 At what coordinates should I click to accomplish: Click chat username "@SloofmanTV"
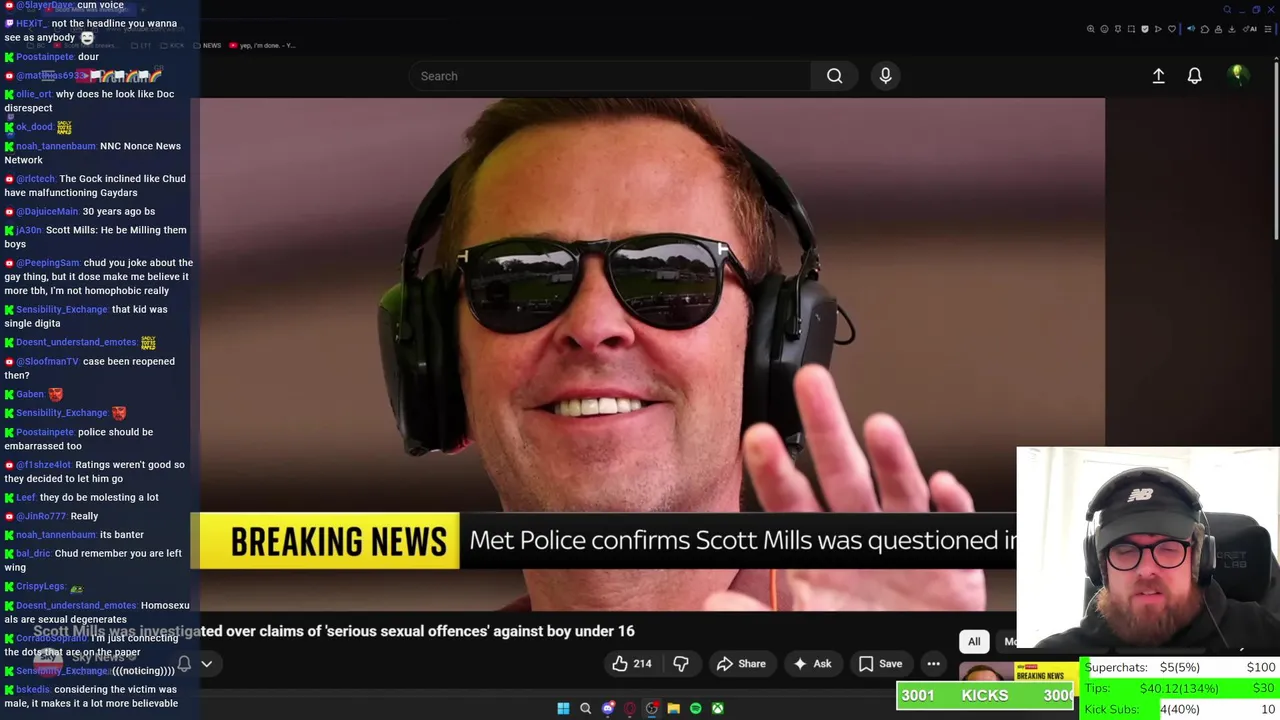tap(46, 362)
